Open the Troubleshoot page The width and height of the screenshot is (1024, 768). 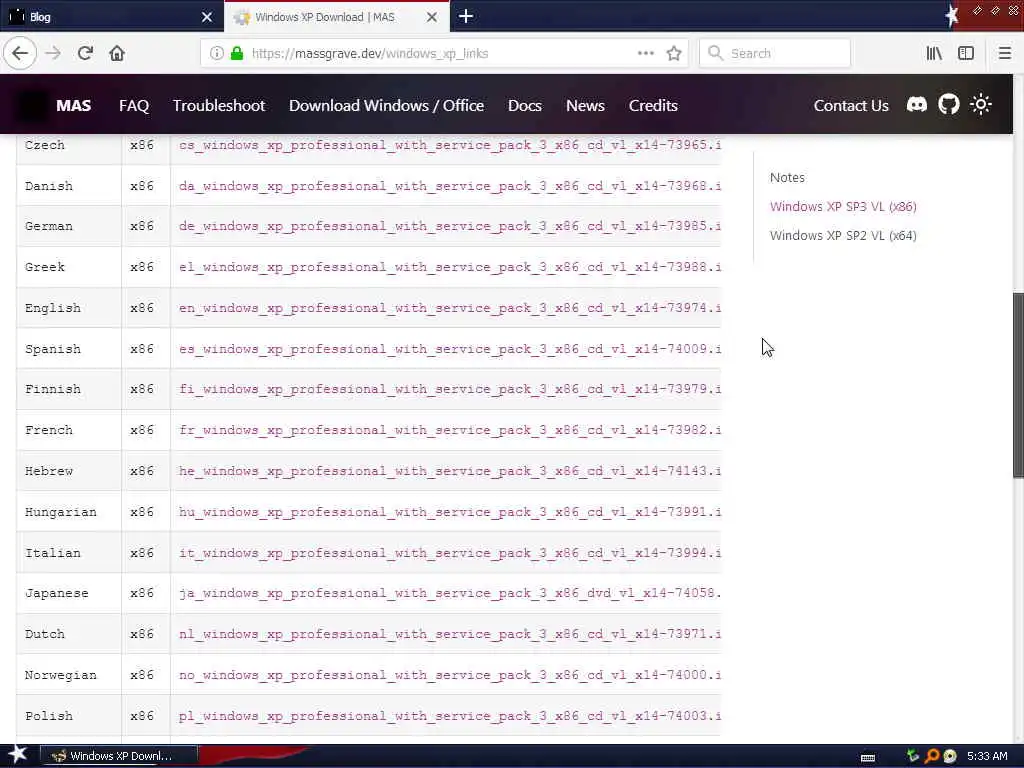(x=219, y=105)
